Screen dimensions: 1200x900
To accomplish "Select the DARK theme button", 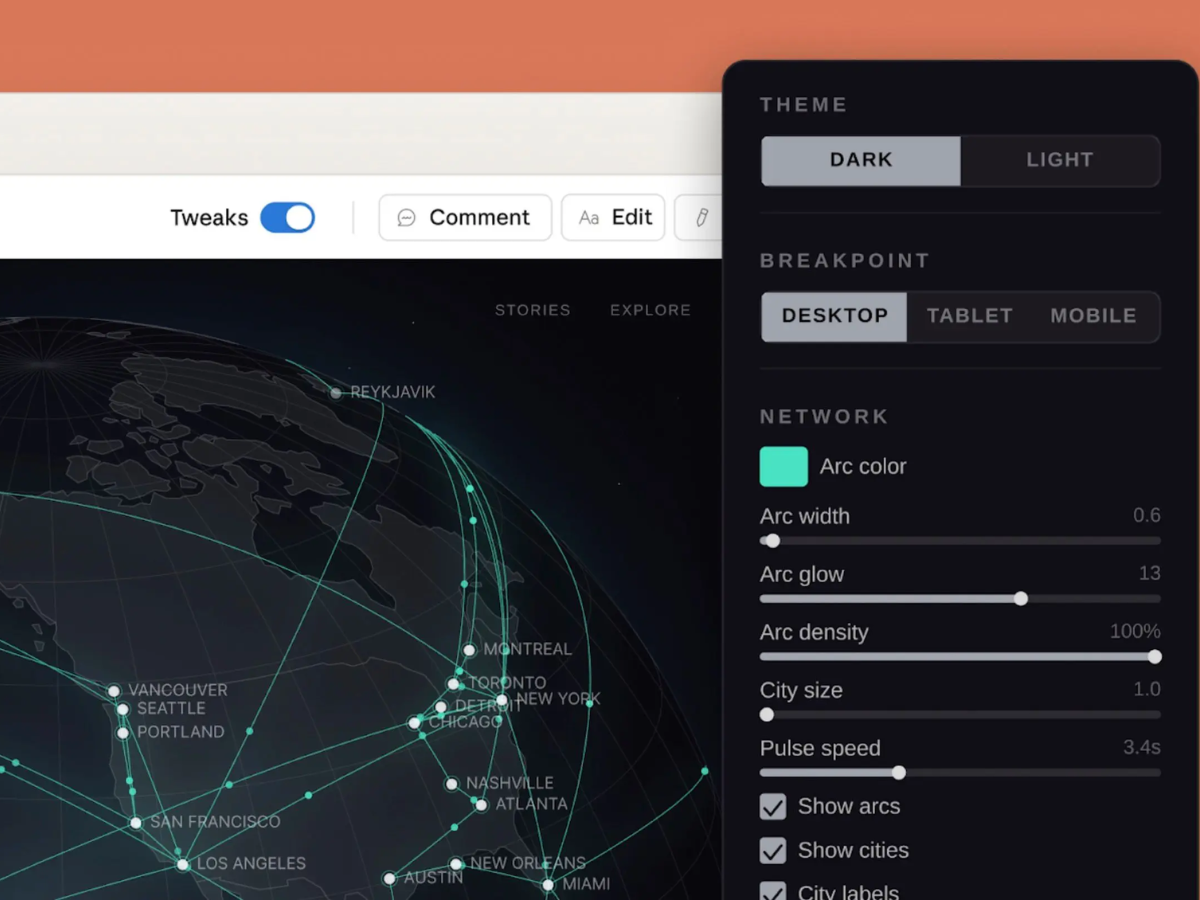I will tap(860, 160).
